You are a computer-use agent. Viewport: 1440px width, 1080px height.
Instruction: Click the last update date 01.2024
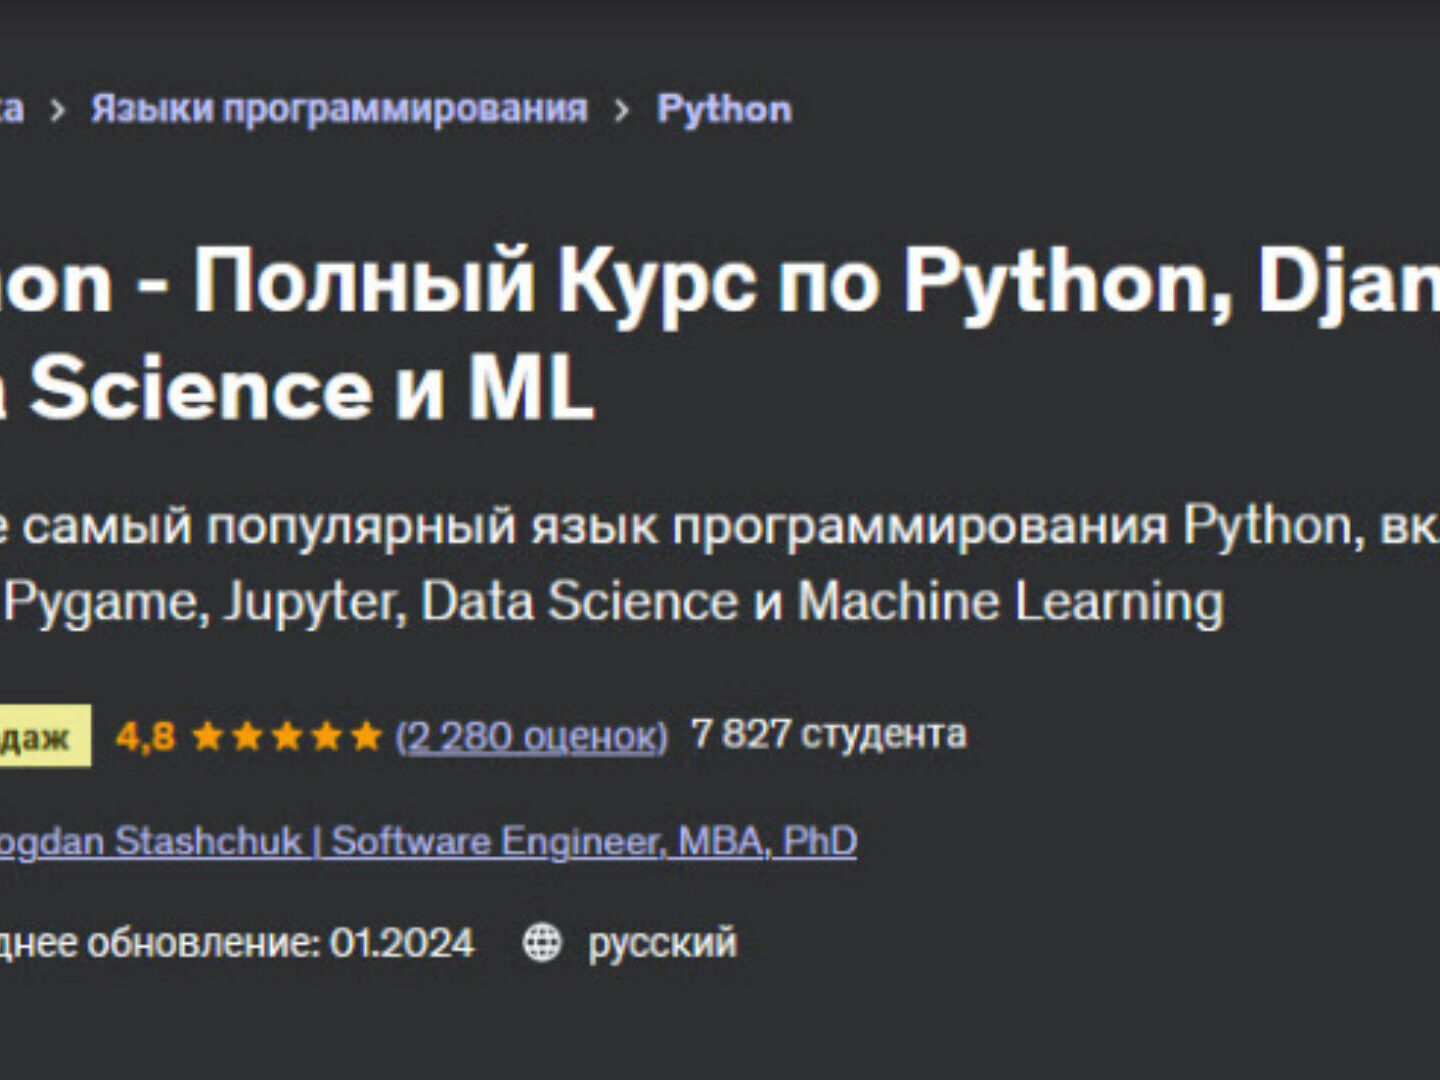coord(401,943)
